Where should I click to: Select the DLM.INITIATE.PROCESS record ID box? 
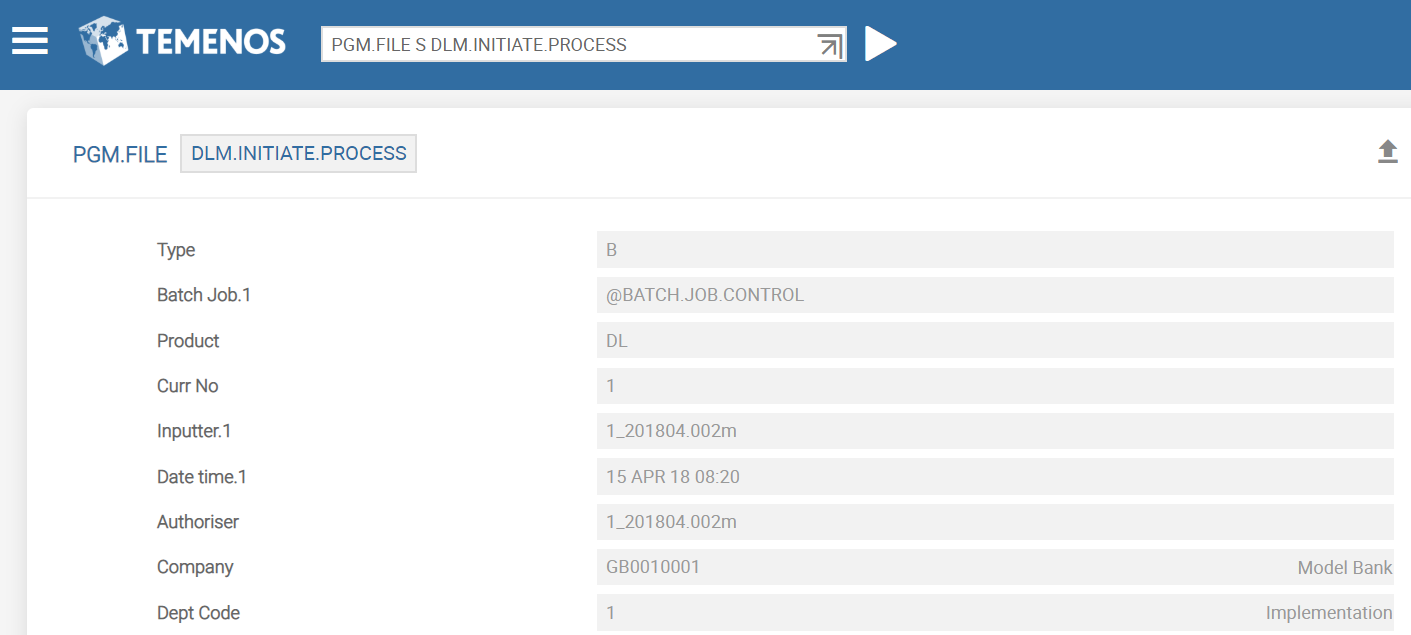tap(298, 154)
